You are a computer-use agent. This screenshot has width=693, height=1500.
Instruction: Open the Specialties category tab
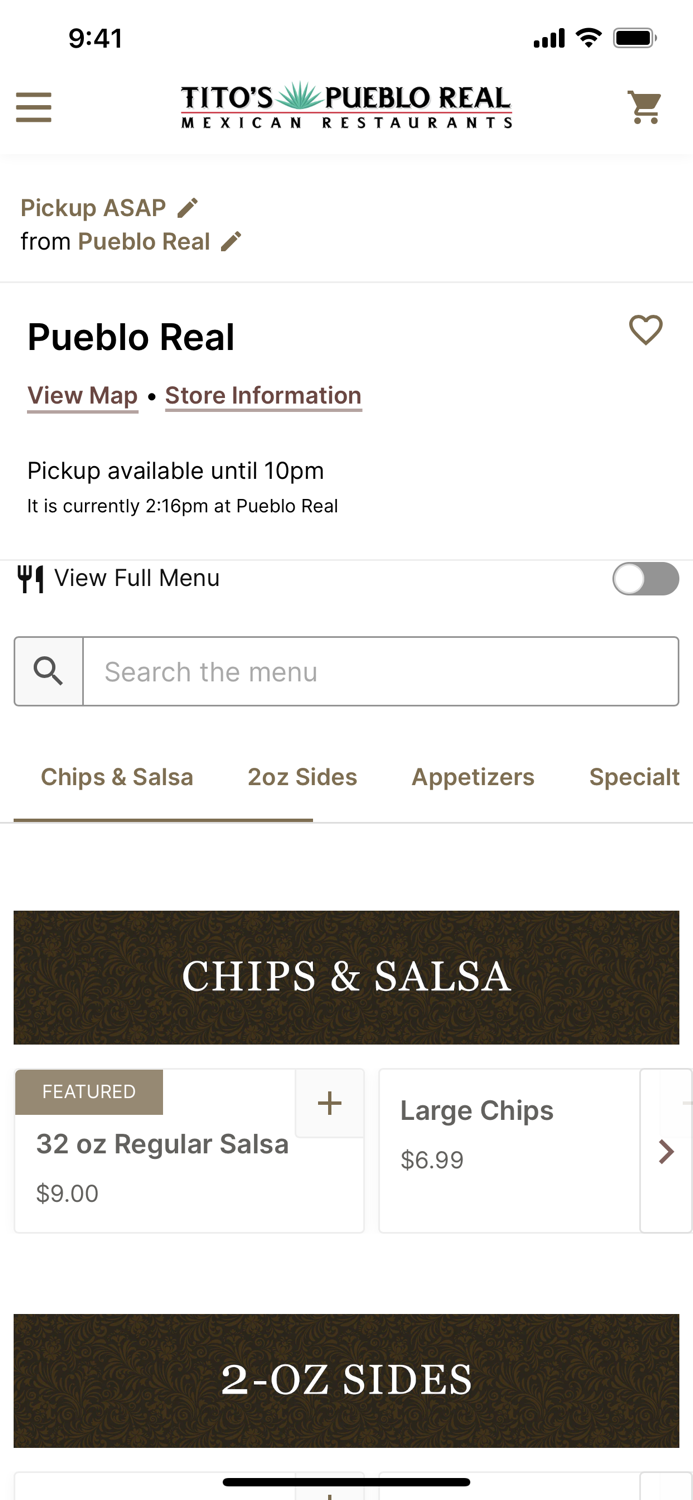(x=634, y=777)
